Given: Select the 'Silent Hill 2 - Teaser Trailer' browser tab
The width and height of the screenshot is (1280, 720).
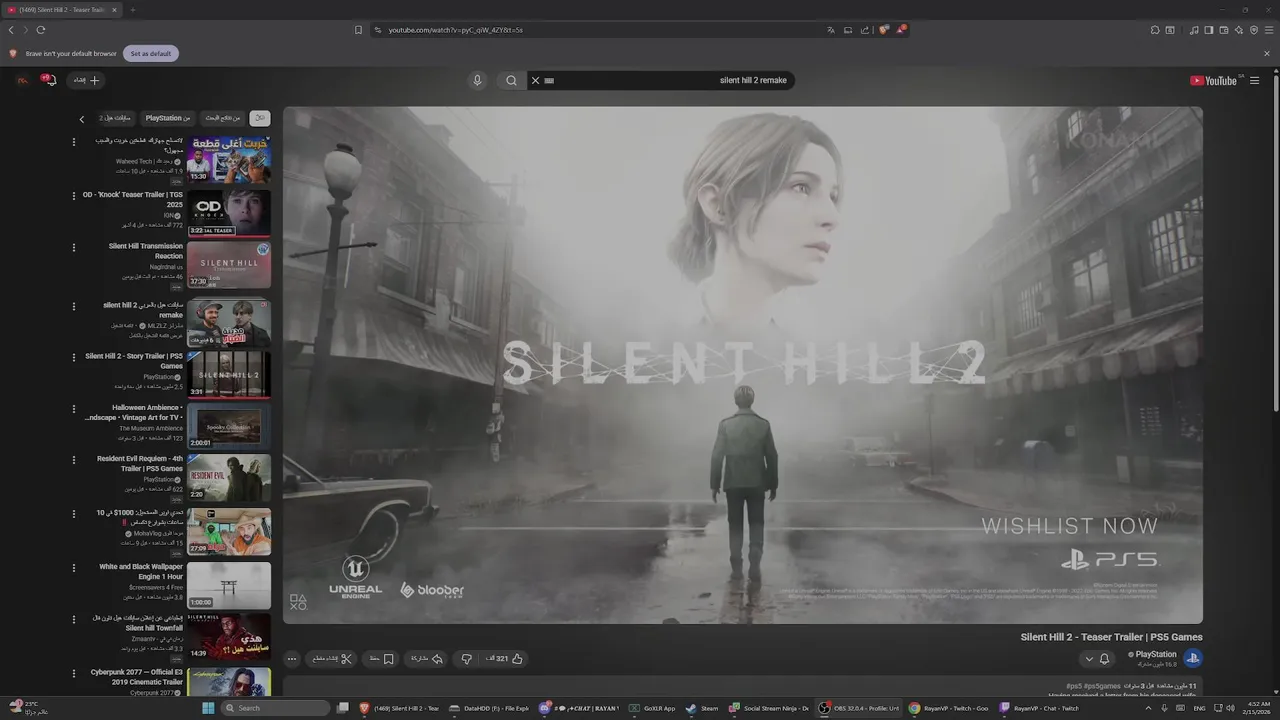Looking at the screenshot, I should 62,10.
